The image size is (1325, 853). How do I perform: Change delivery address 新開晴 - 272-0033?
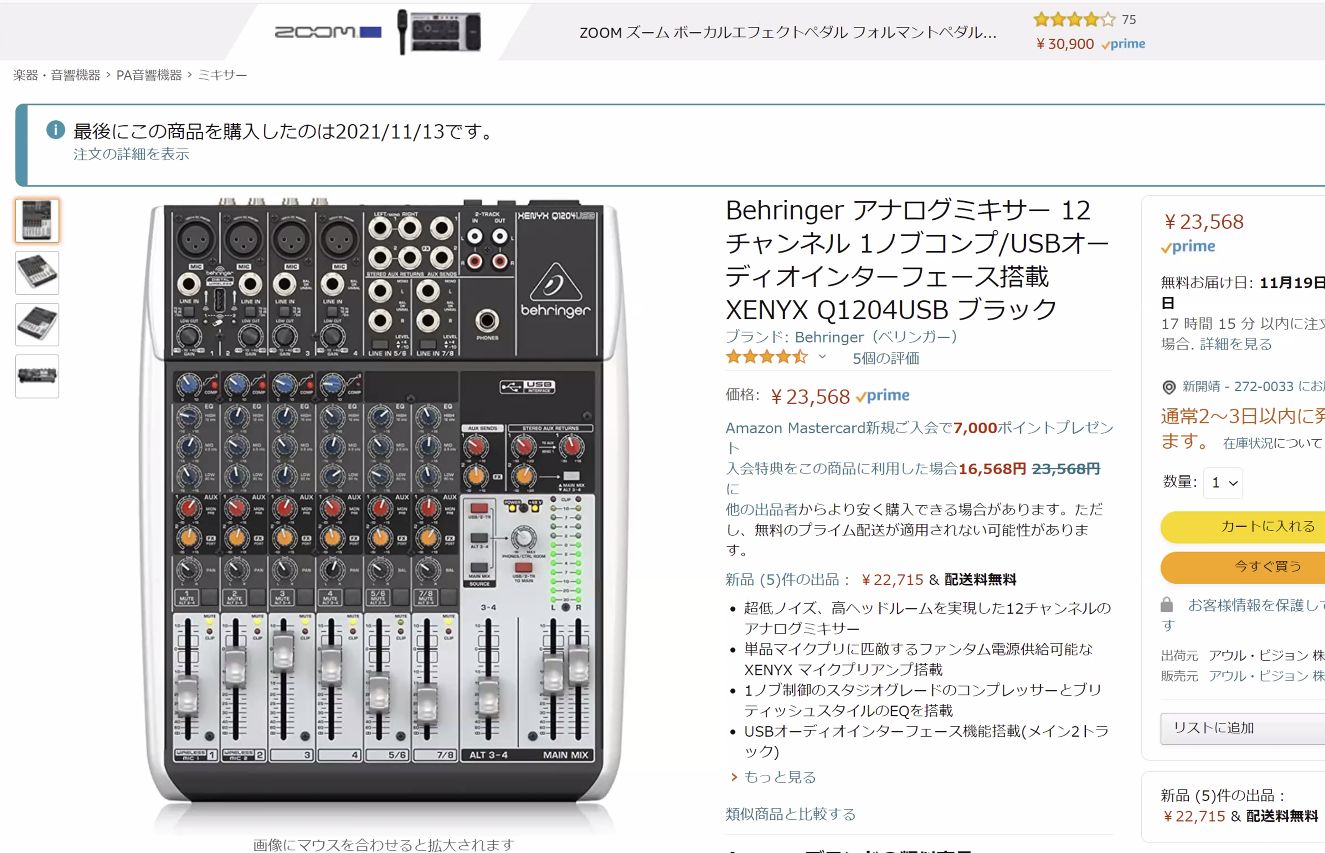click(x=1252, y=387)
